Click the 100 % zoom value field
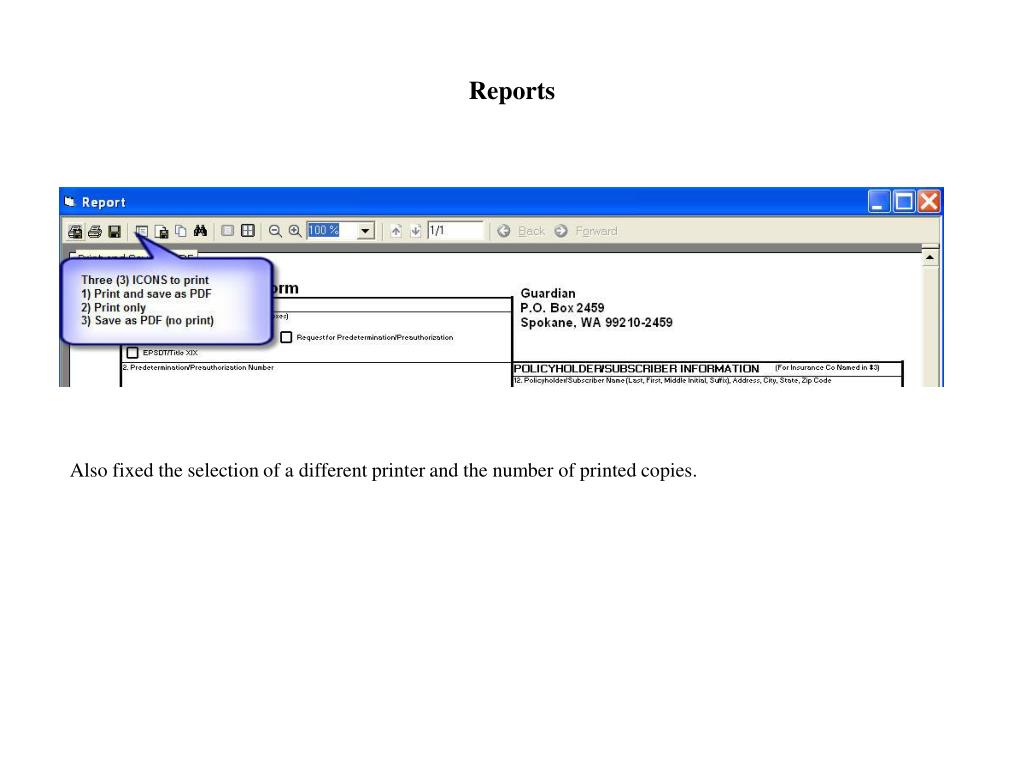The width and height of the screenshot is (1024, 768). [x=332, y=231]
